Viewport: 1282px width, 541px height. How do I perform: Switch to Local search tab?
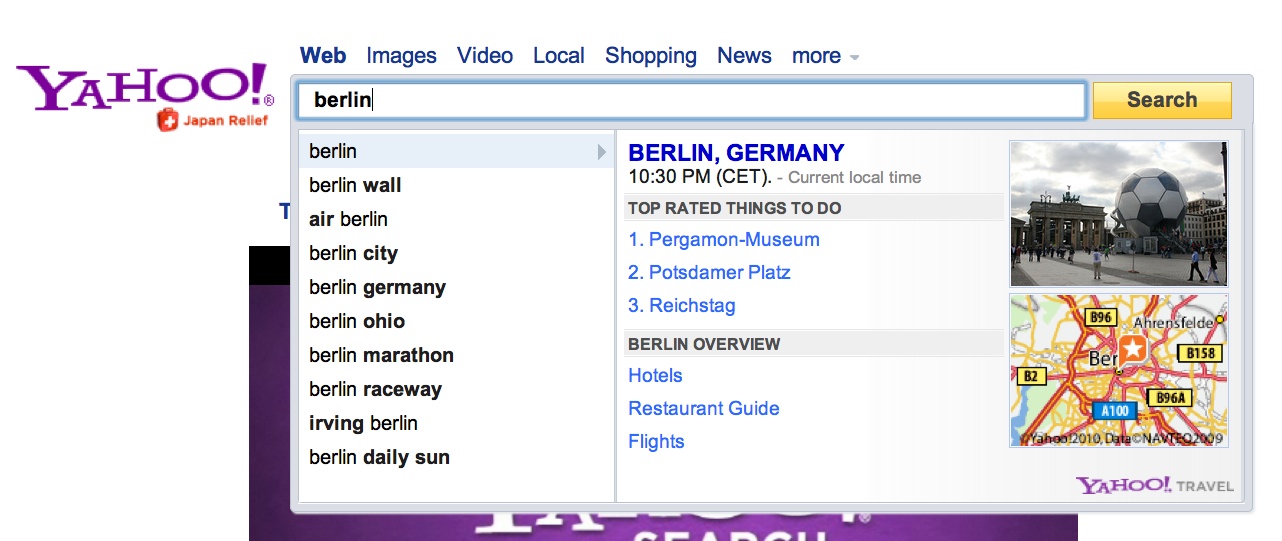point(559,56)
